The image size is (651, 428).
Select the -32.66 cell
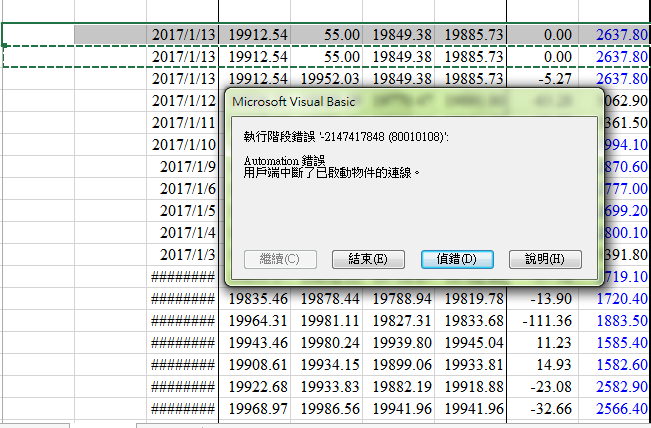(x=542, y=408)
